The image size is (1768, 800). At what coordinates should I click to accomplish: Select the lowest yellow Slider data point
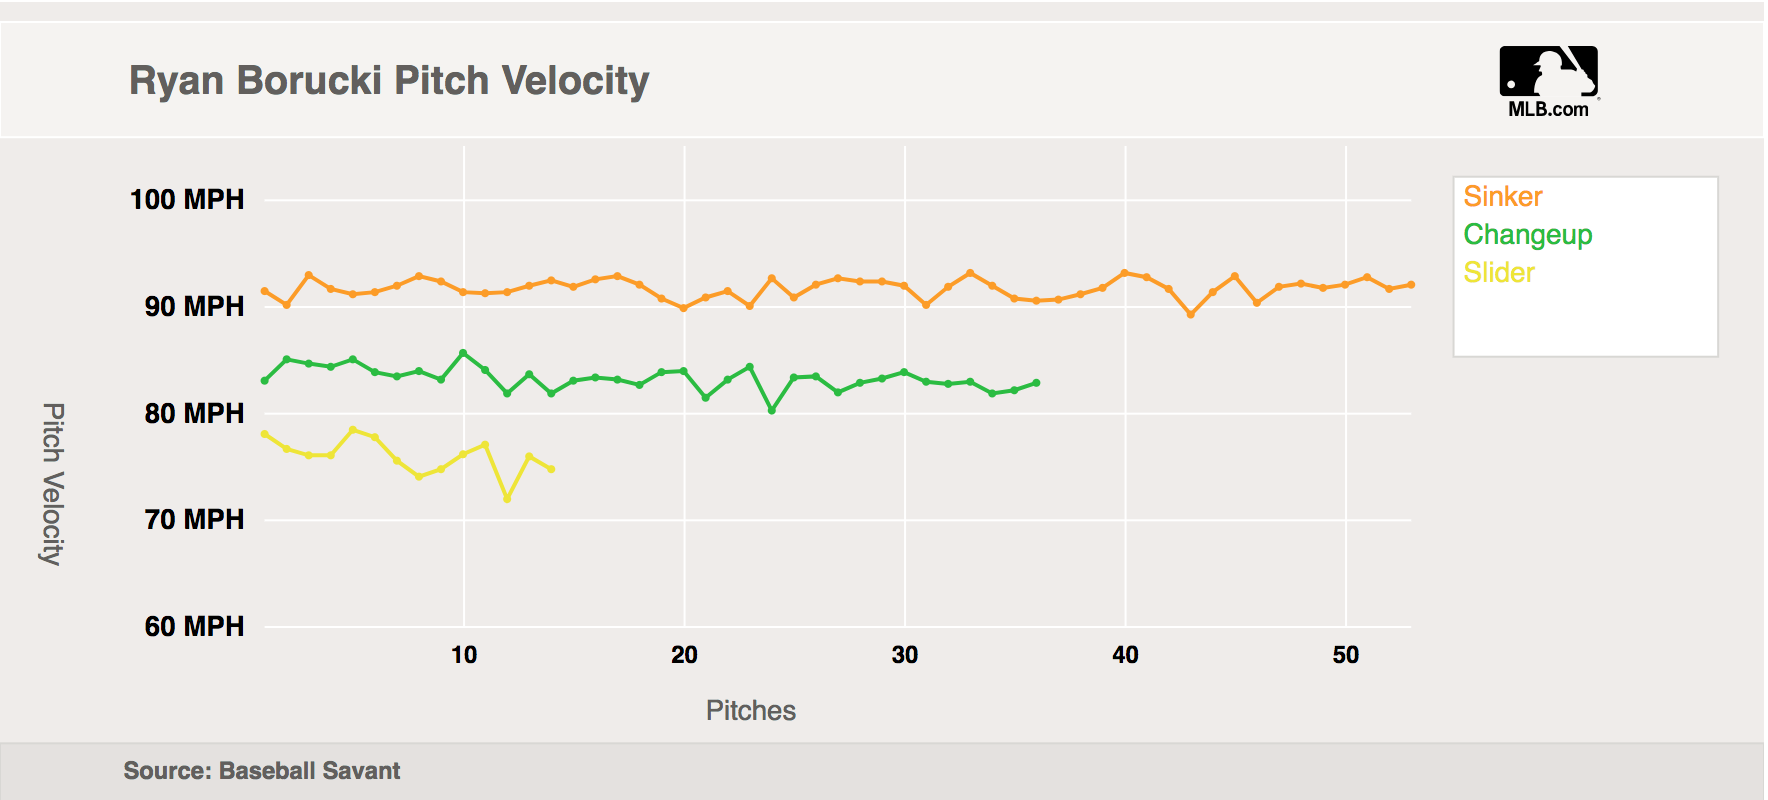[x=508, y=498]
